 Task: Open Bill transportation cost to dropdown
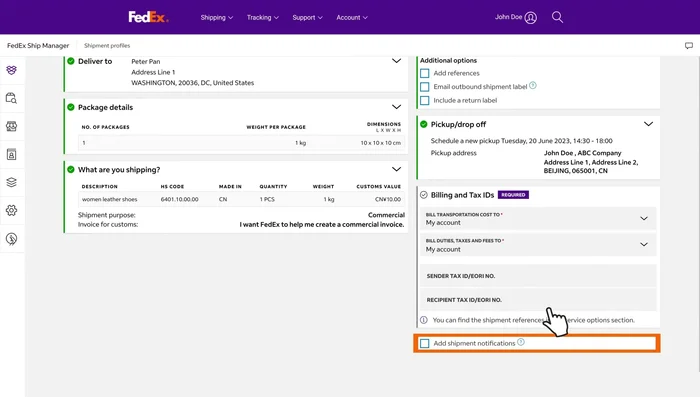coord(538,218)
